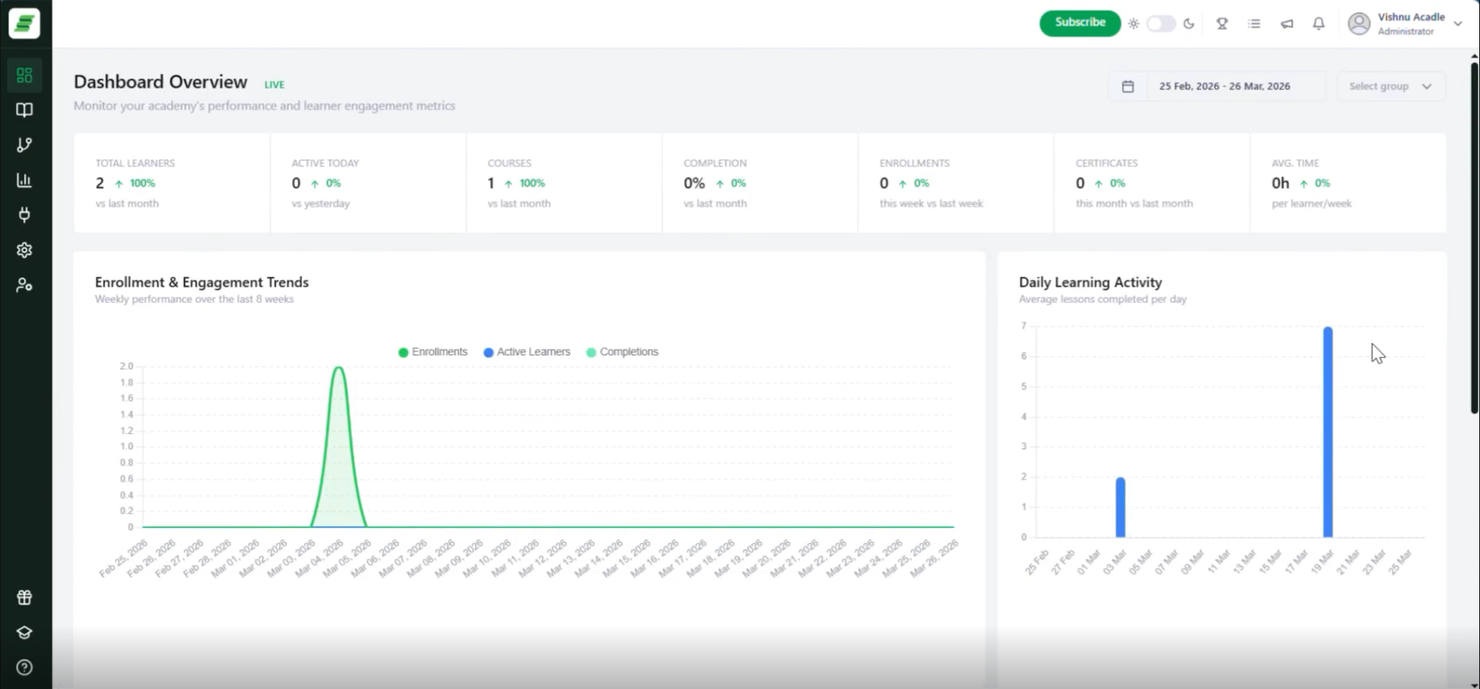Click the user management icon in sidebar
The image size is (1480, 689).
click(24, 285)
